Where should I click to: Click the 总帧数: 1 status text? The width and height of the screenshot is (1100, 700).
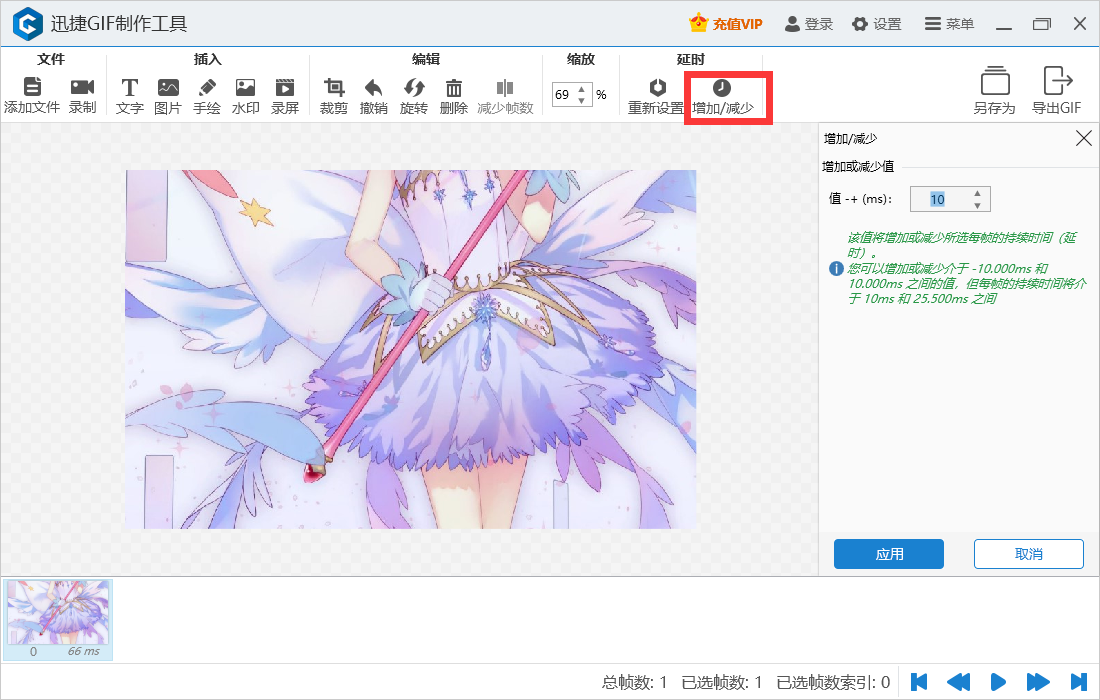(x=634, y=682)
